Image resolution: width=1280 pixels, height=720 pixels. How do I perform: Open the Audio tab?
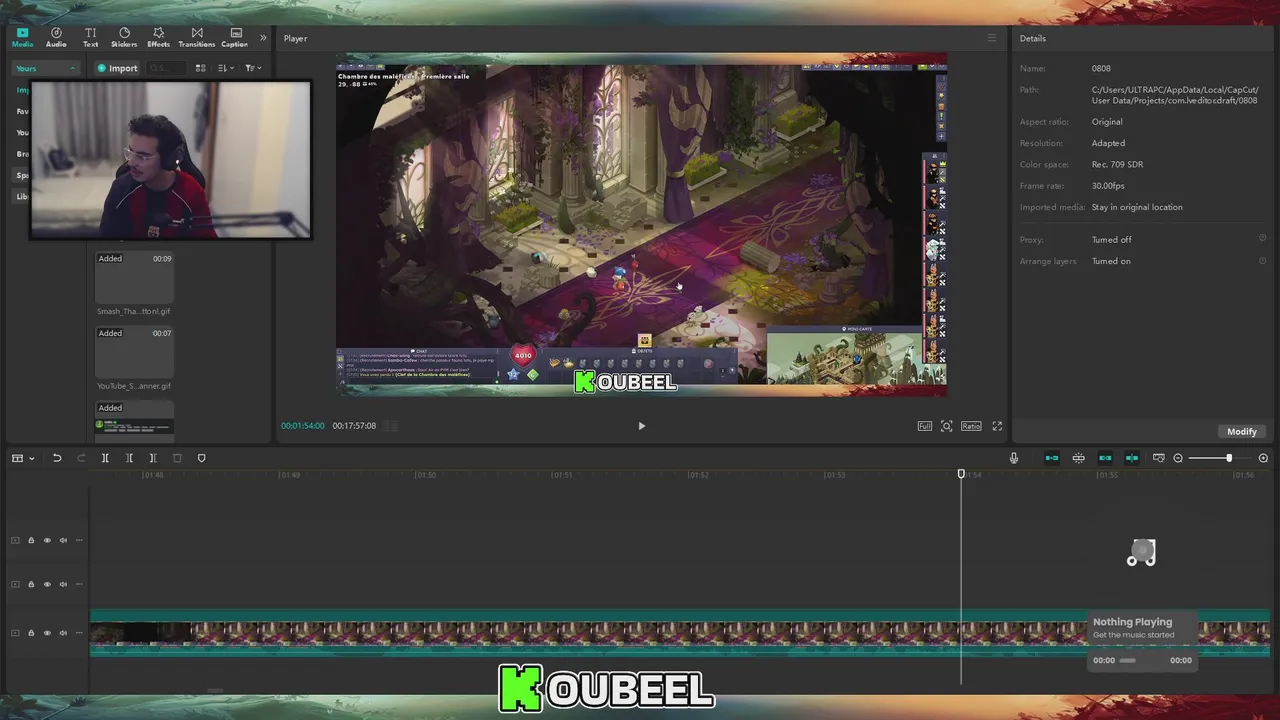(x=56, y=38)
